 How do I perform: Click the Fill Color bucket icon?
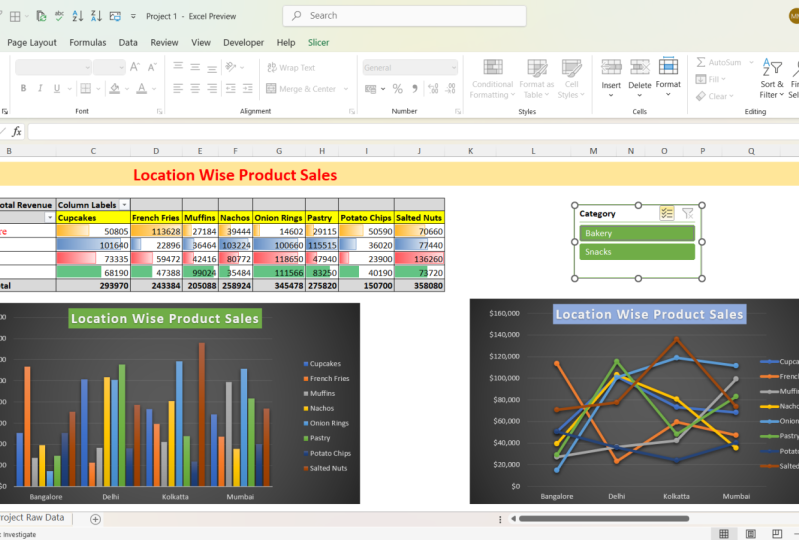pyautogui.click(x=115, y=89)
